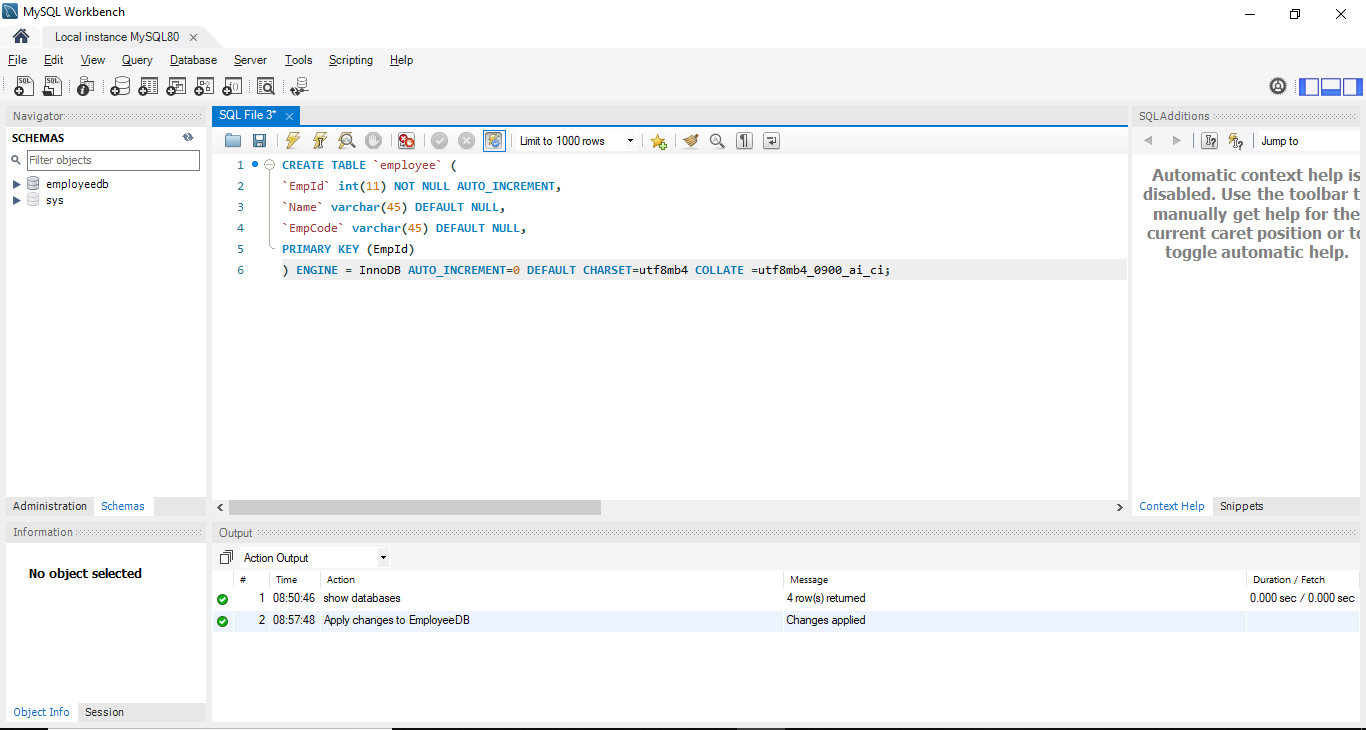Open the Scripting menu
The width and height of the screenshot is (1366, 730).
coord(351,60)
